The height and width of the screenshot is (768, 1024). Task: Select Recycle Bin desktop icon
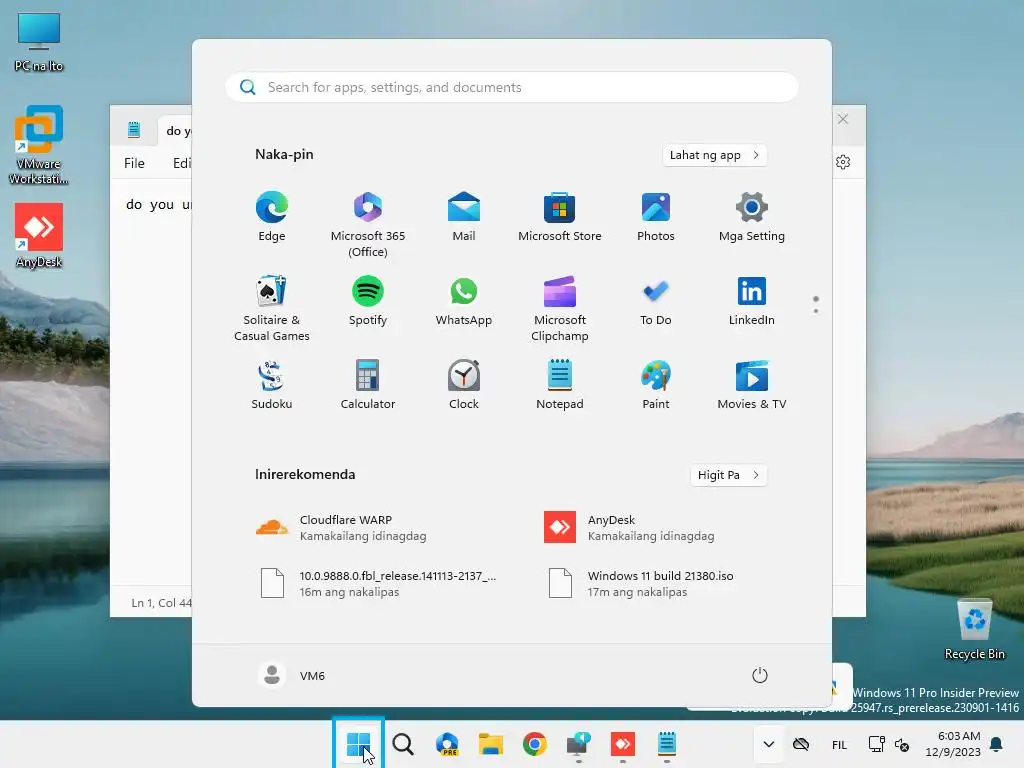tap(974, 630)
